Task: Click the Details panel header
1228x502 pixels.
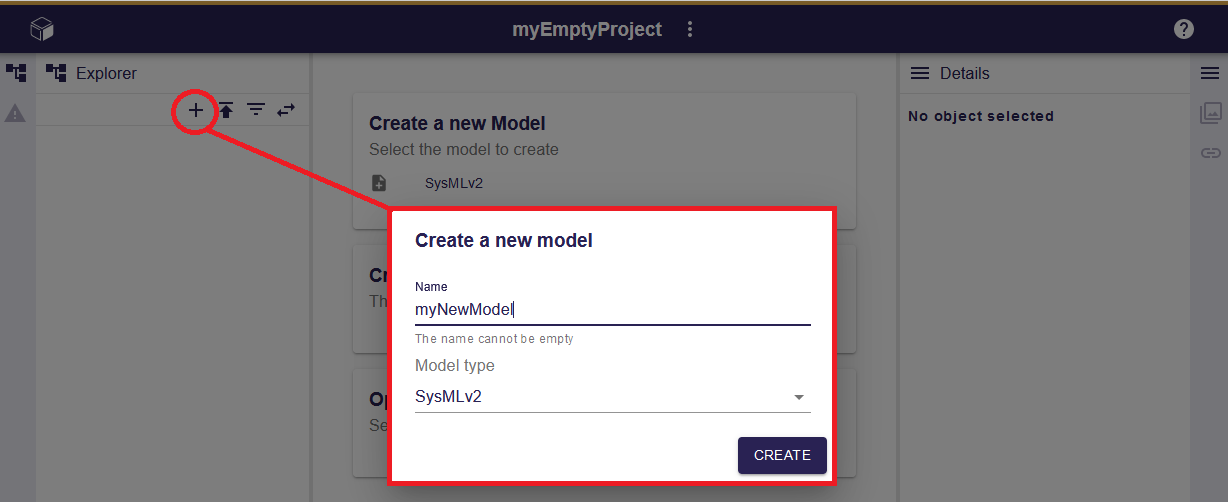Action: point(964,73)
